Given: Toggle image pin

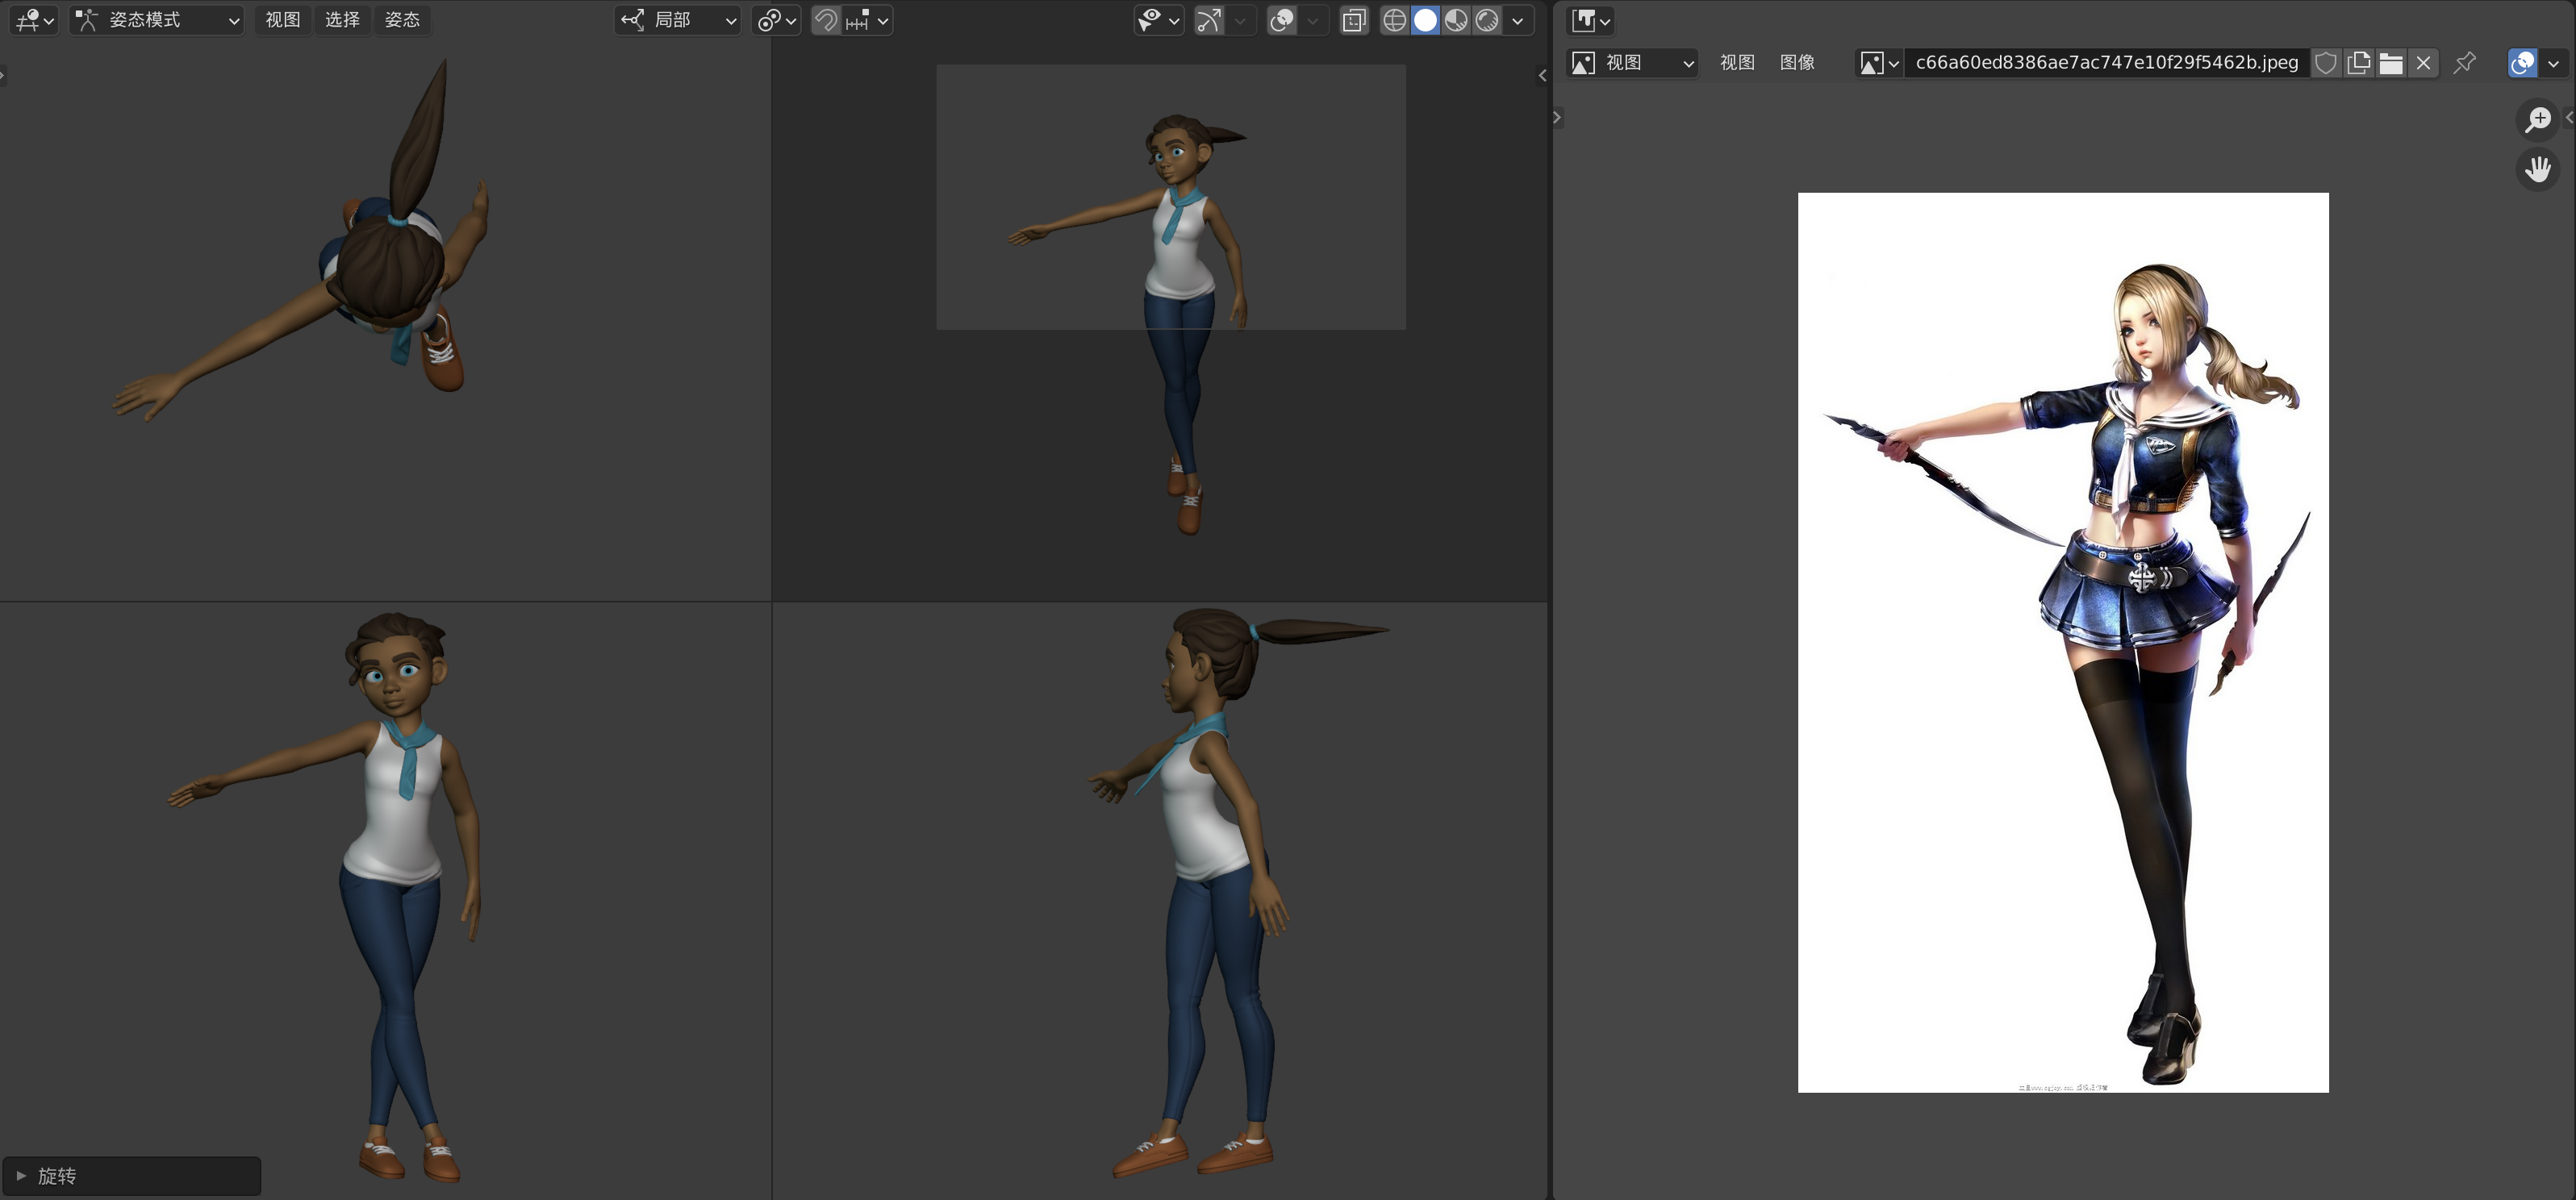Looking at the screenshot, I should pyautogui.click(x=2465, y=63).
